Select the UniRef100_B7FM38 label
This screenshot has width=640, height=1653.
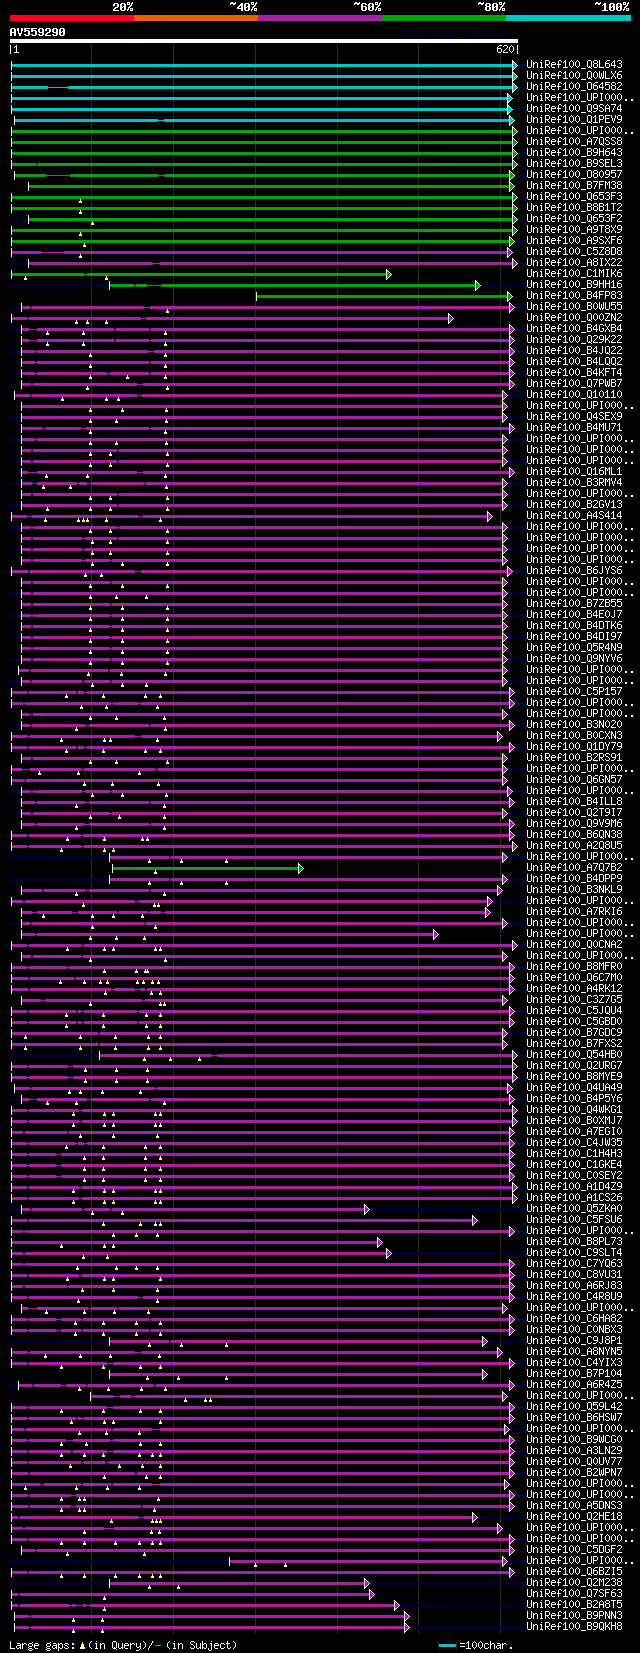coord(574,185)
